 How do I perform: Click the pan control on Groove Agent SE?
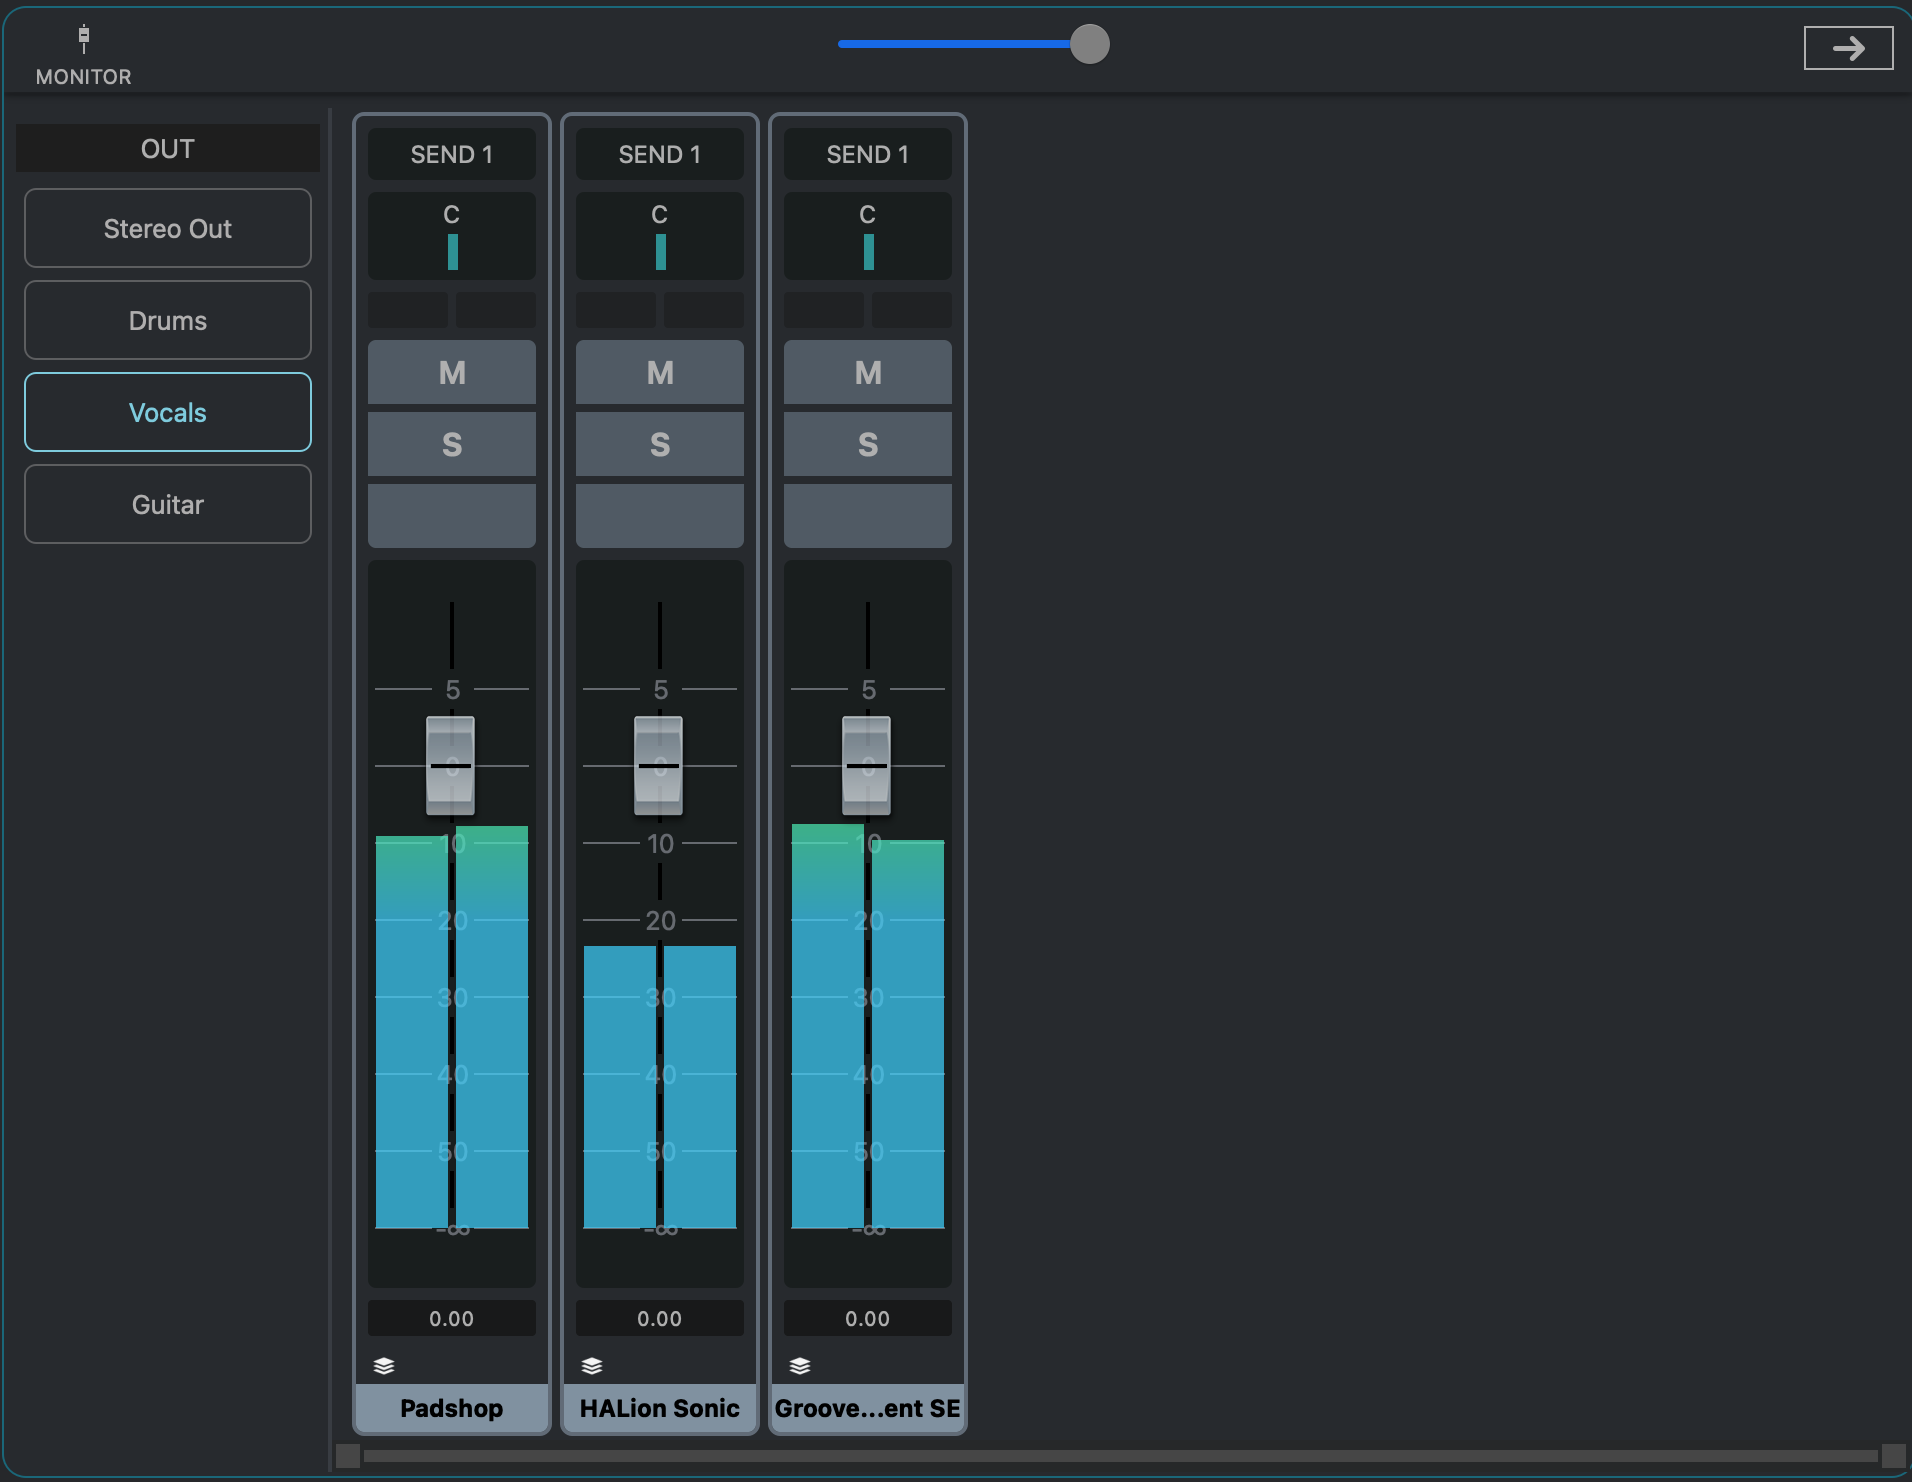click(867, 237)
